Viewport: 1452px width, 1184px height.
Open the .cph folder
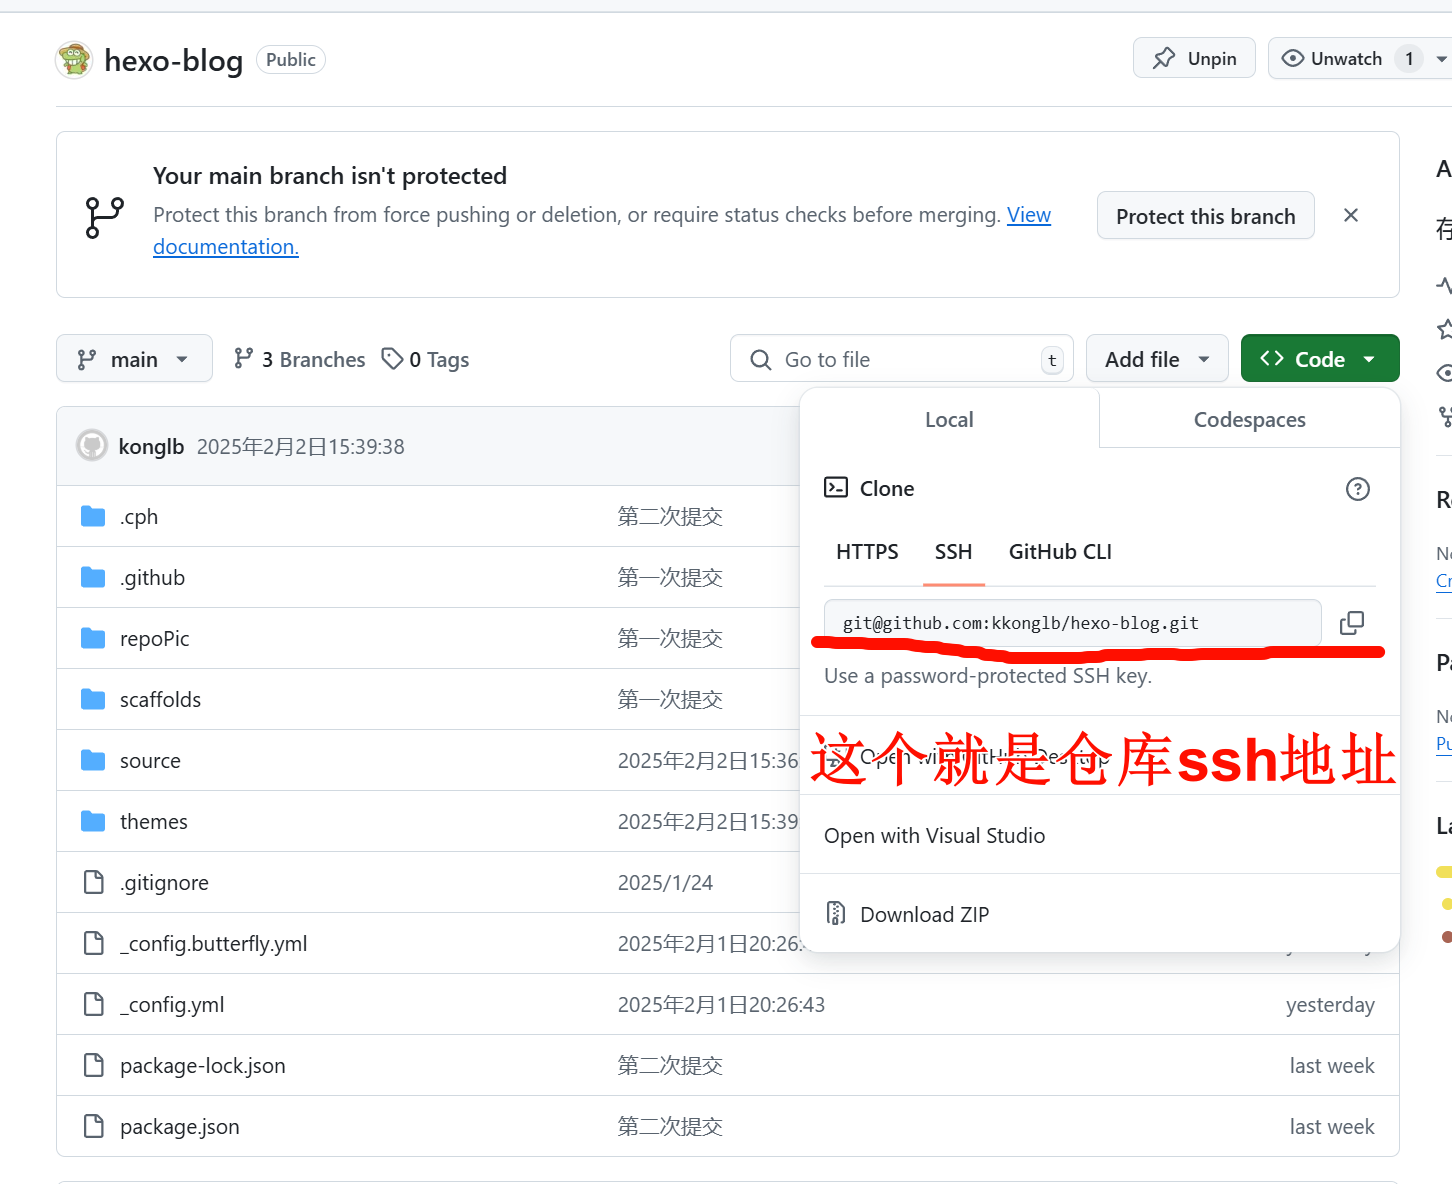[139, 517]
